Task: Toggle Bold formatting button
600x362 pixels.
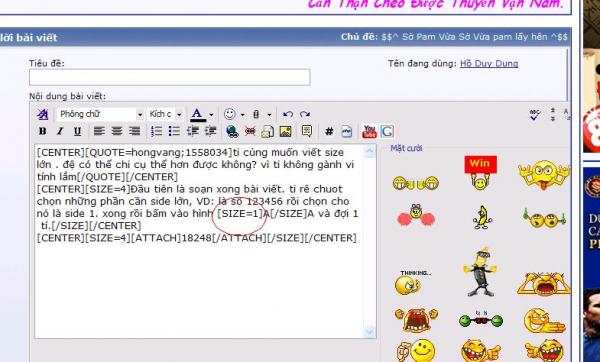Action: click(42, 131)
